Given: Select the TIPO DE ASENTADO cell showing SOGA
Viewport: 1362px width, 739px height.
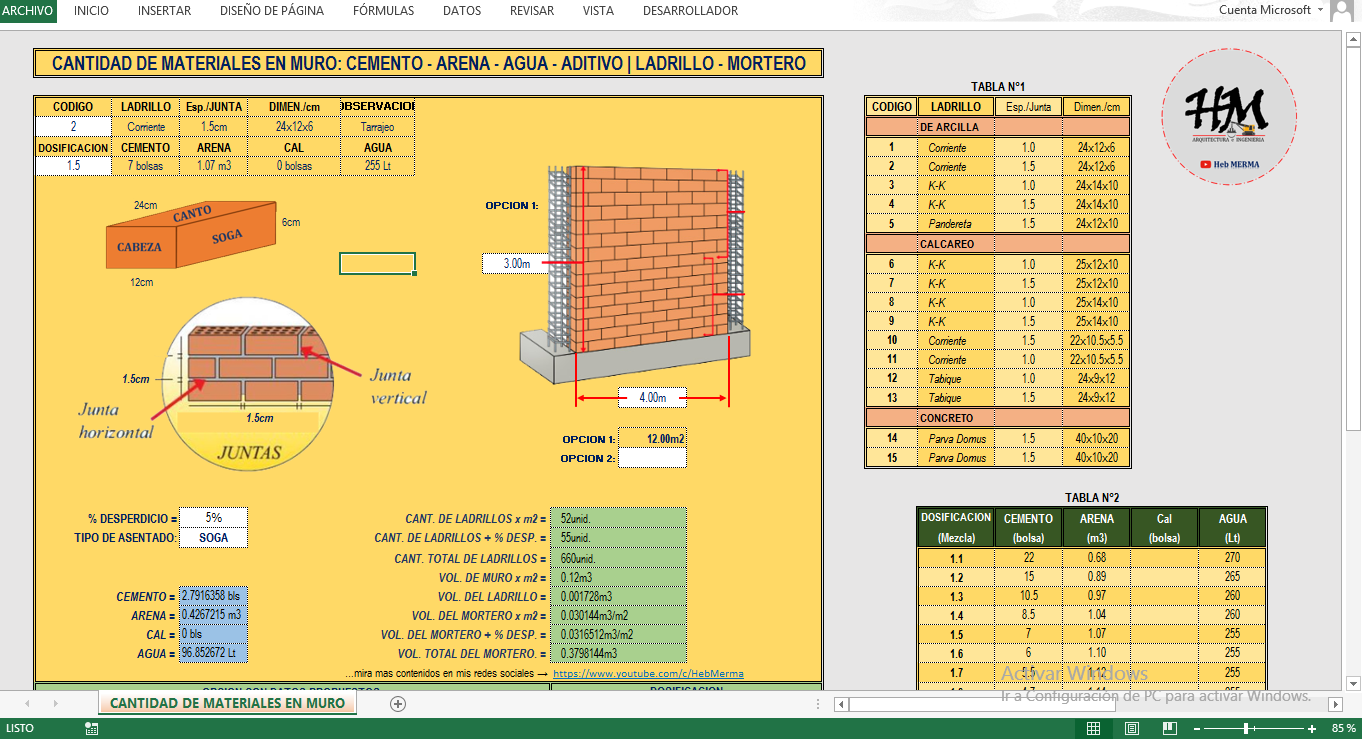Looking at the screenshot, I should click(213, 538).
